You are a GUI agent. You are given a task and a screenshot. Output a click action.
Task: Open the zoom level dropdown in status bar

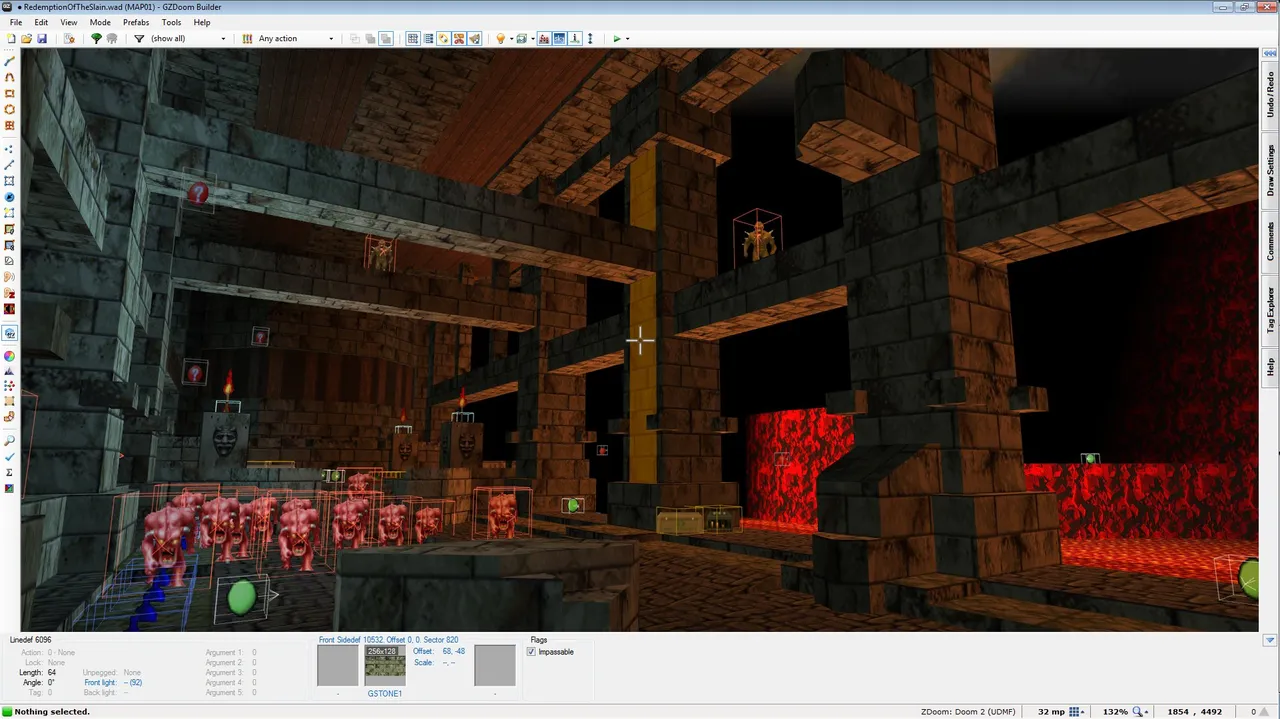(x=1140, y=712)
